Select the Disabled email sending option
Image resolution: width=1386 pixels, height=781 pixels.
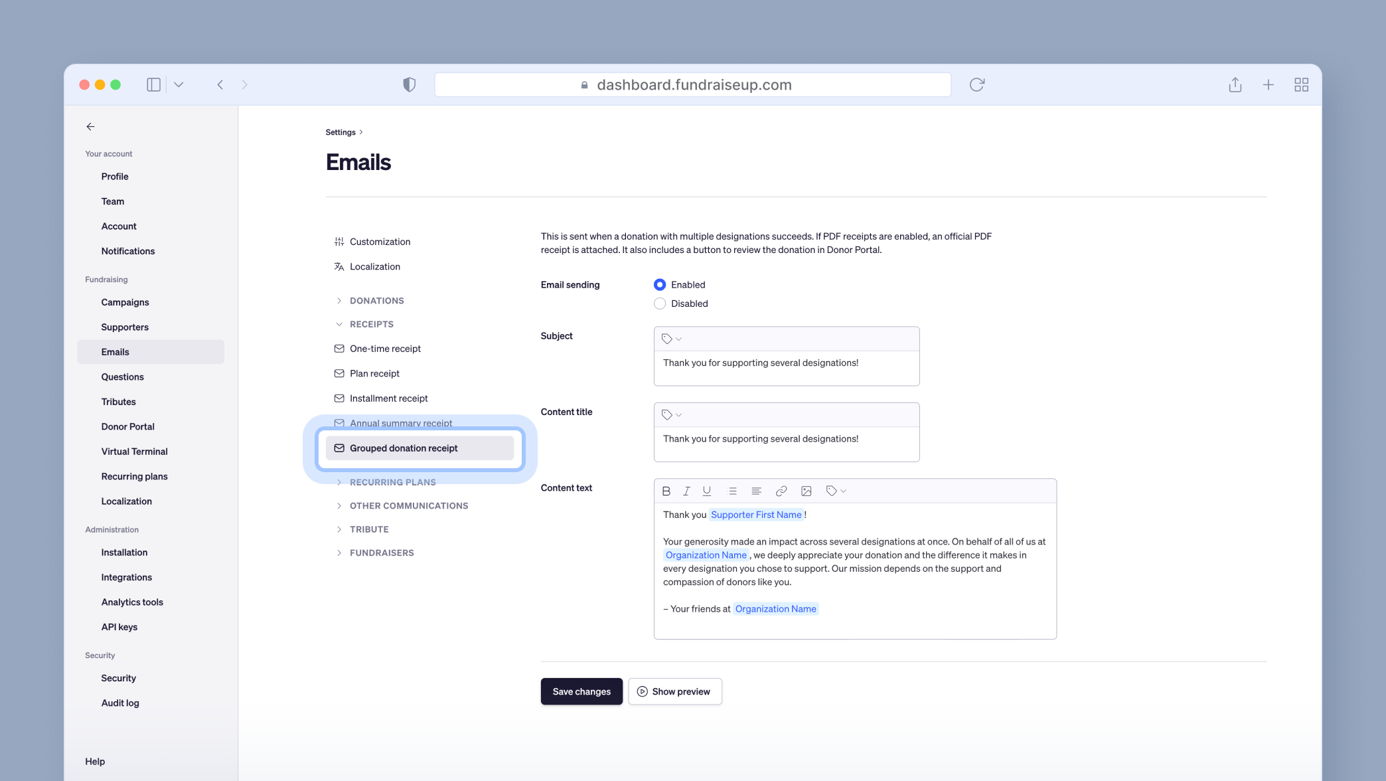(660, 304)
